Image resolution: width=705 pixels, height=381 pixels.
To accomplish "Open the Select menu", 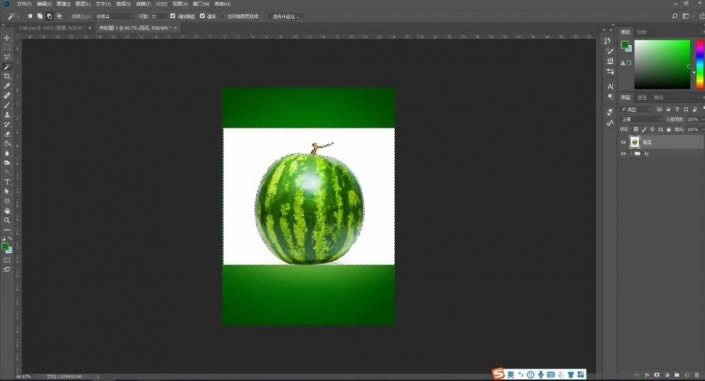I will click(123, 4).
